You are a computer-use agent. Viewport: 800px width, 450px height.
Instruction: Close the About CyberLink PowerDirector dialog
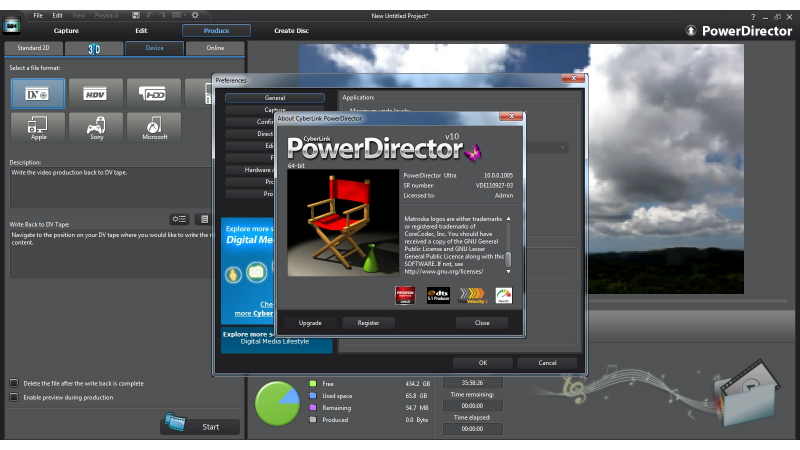coord(511,116)
